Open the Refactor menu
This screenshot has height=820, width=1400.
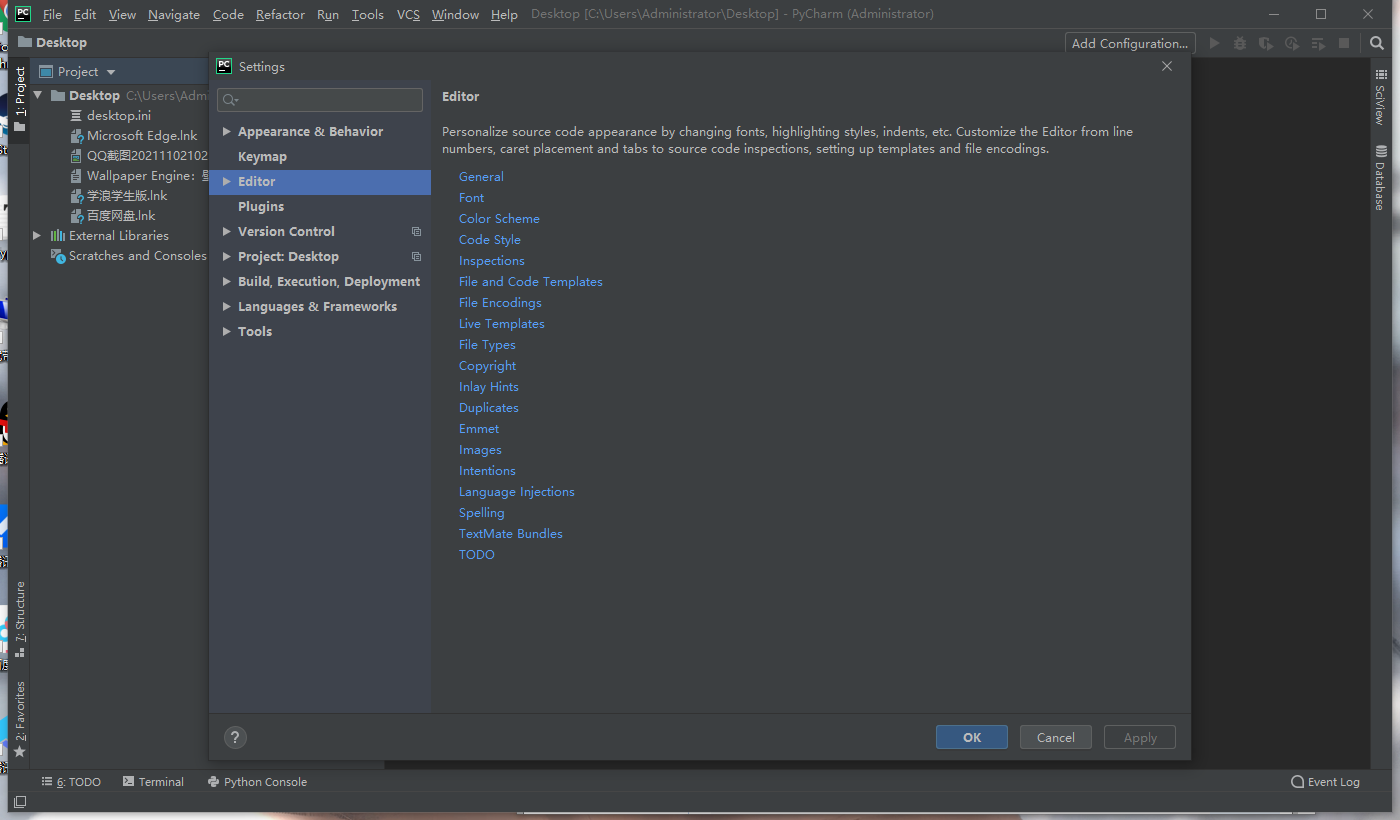tap(280, 14)
